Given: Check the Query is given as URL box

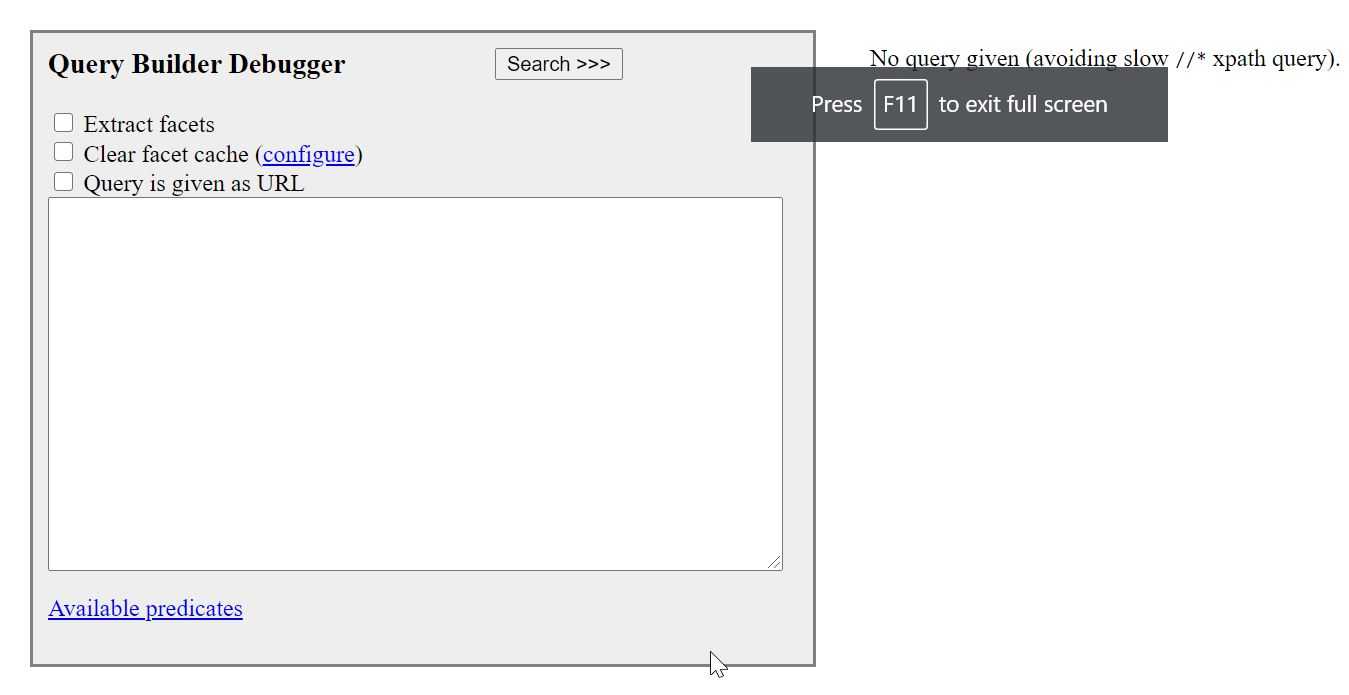Looking at the screenshot, I should [64, 182].
